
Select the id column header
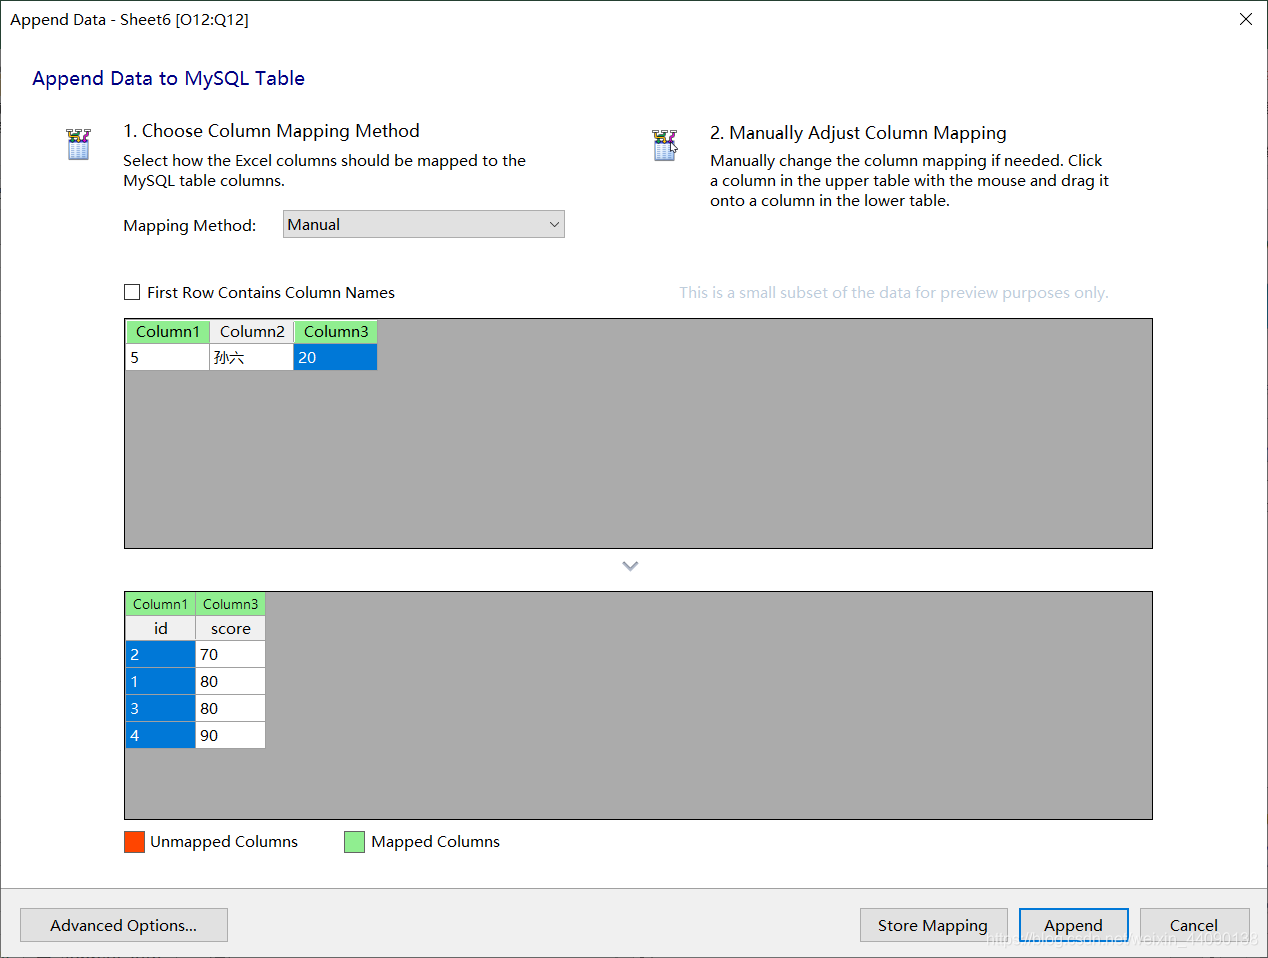click(x=160, y=628)
